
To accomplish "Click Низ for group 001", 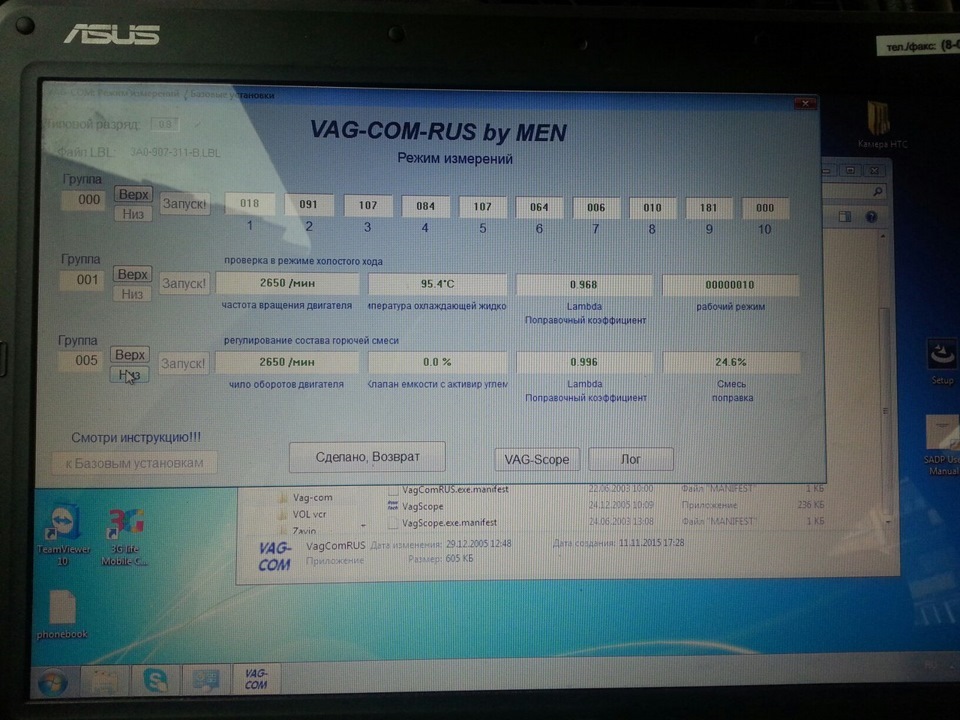I will tap(132, 294).
